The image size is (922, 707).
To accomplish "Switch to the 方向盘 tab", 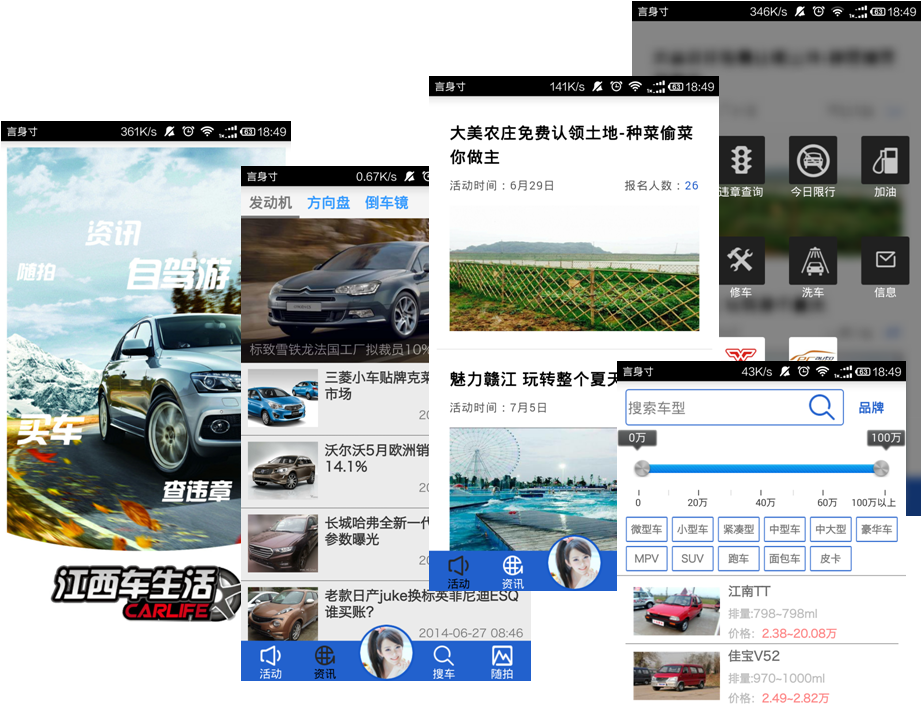I will (x=328, y=203).
